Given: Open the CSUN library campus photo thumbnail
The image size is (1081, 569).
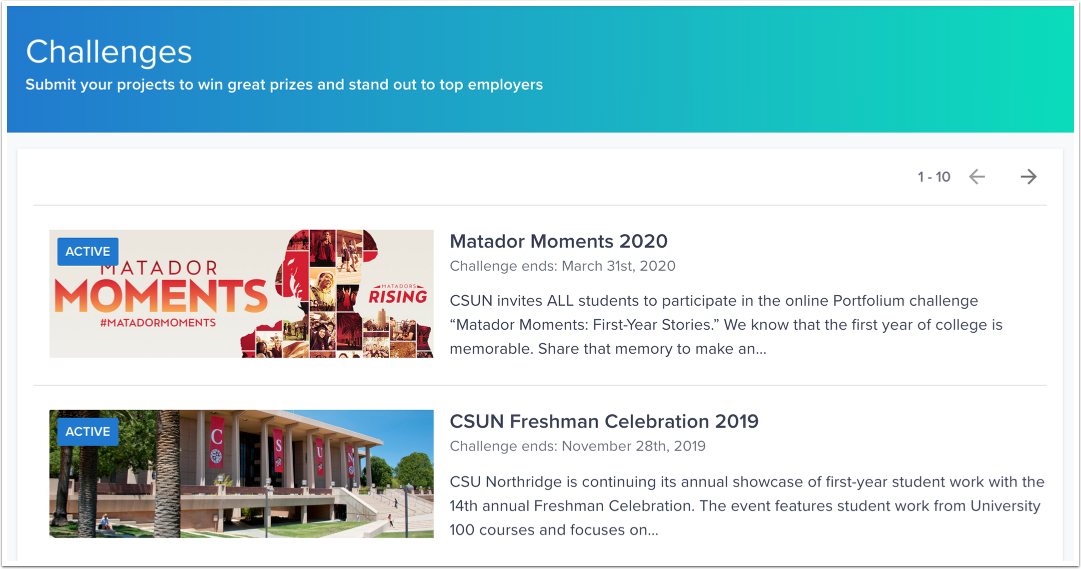Looking at the screenshot, I should click(x=240, y=474).
